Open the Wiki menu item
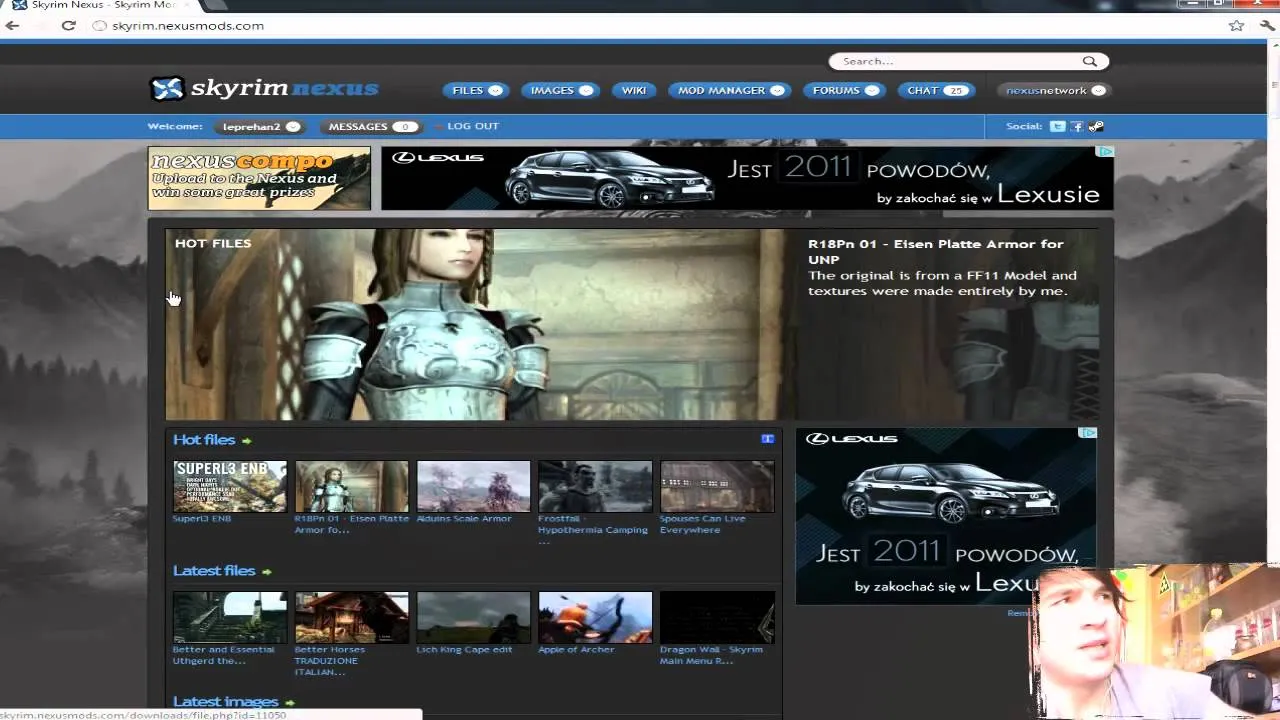This screenshot has height=720, width=1280. point(634,90)
